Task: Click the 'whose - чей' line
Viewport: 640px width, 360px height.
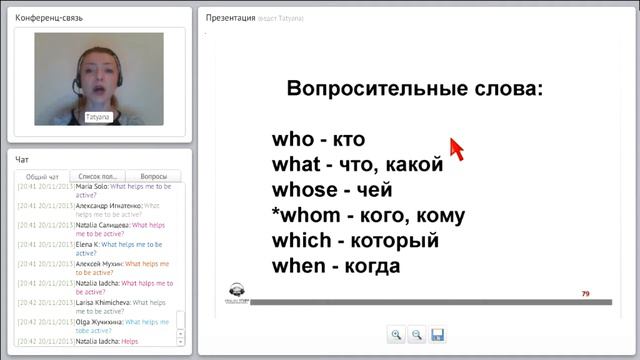Action: point(332,190)
